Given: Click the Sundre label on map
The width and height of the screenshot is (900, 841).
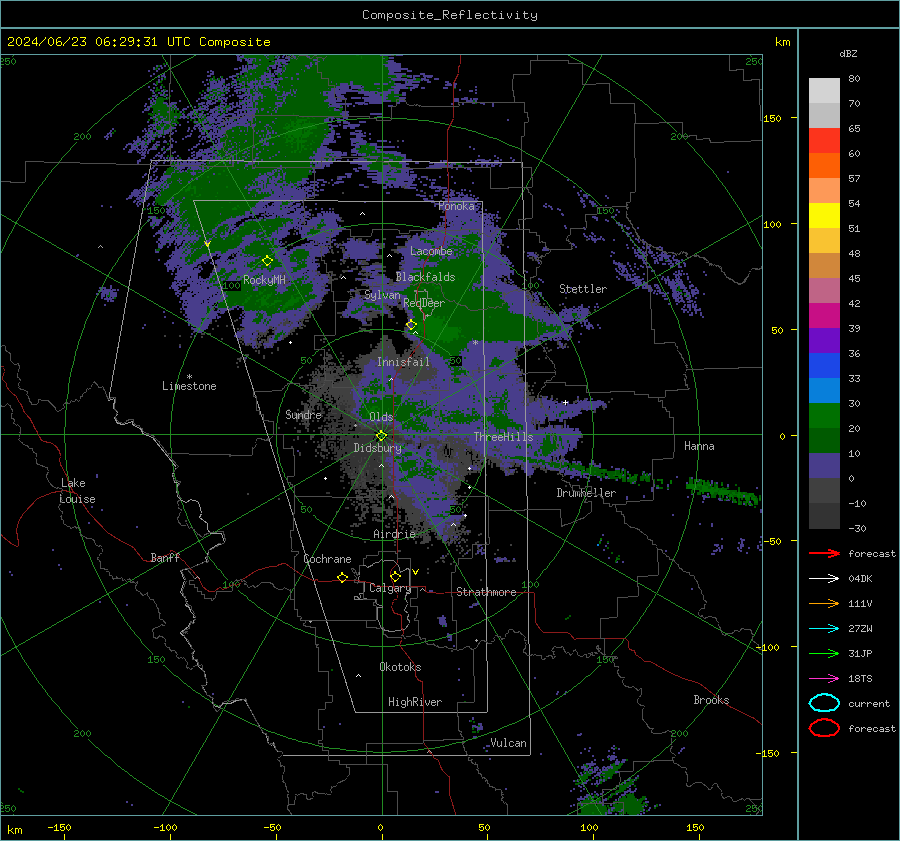Looking at the screenshot, I should (x=303, y=414).
